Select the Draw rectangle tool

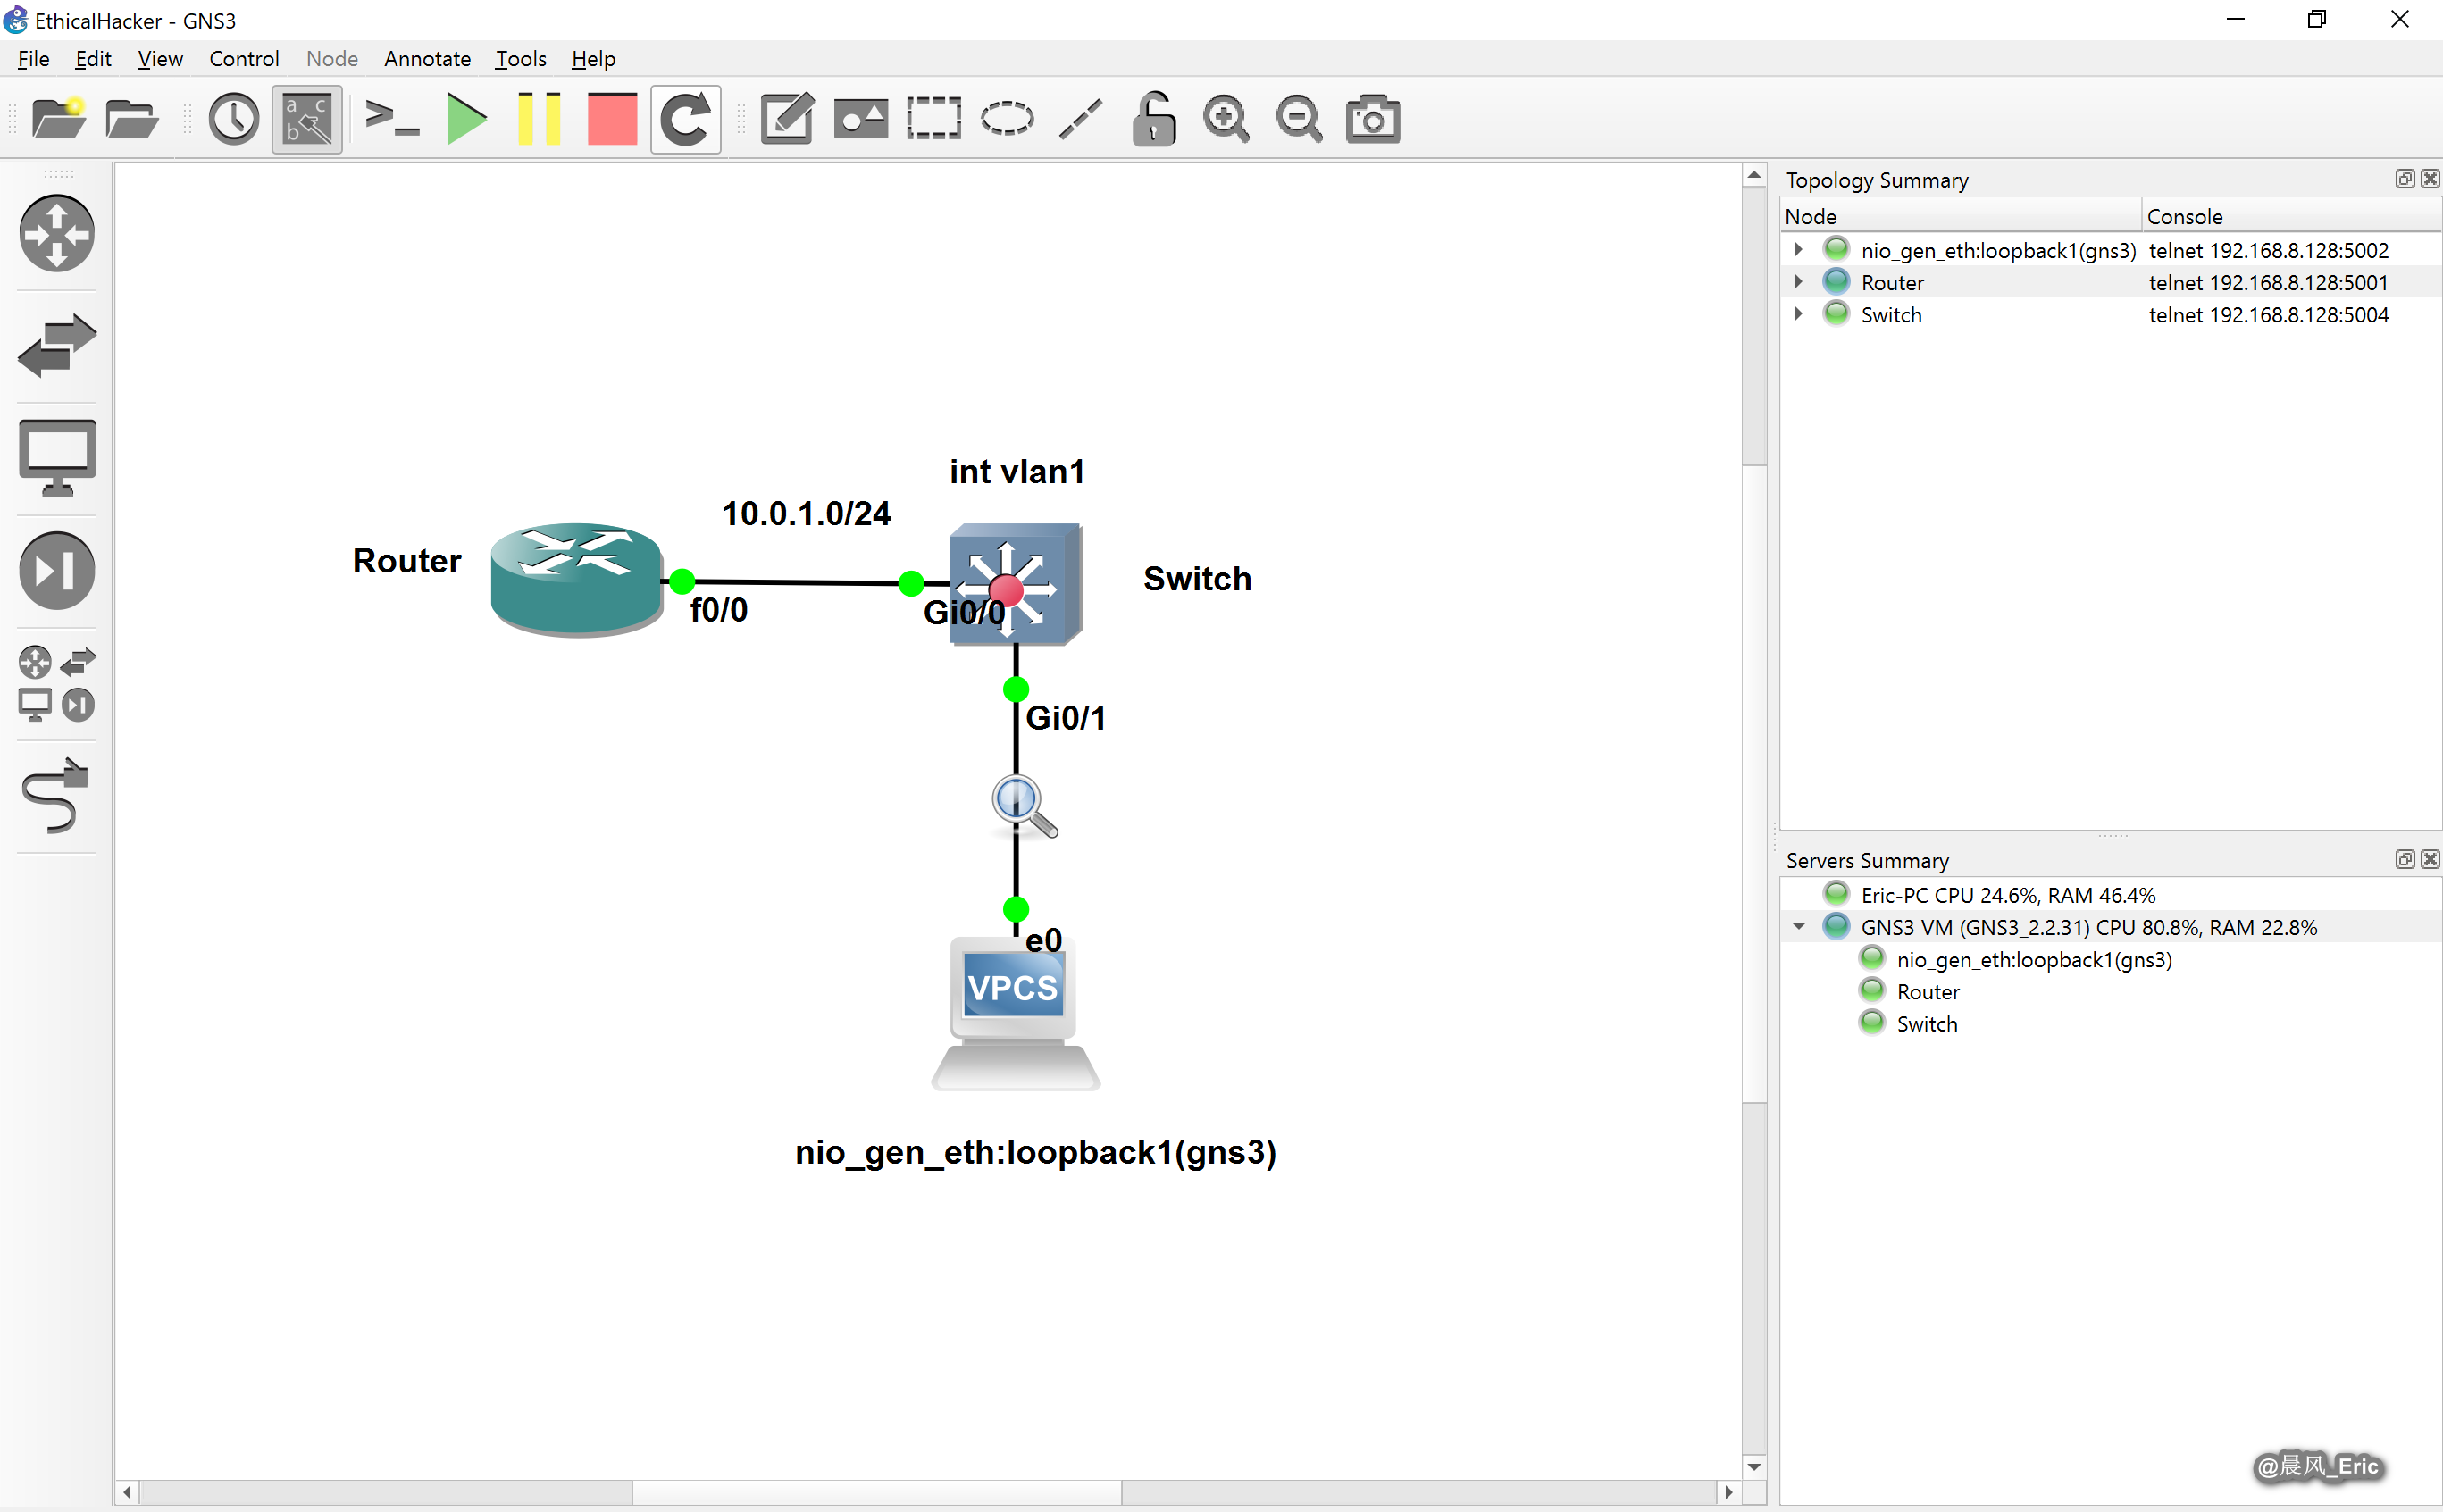934,119
